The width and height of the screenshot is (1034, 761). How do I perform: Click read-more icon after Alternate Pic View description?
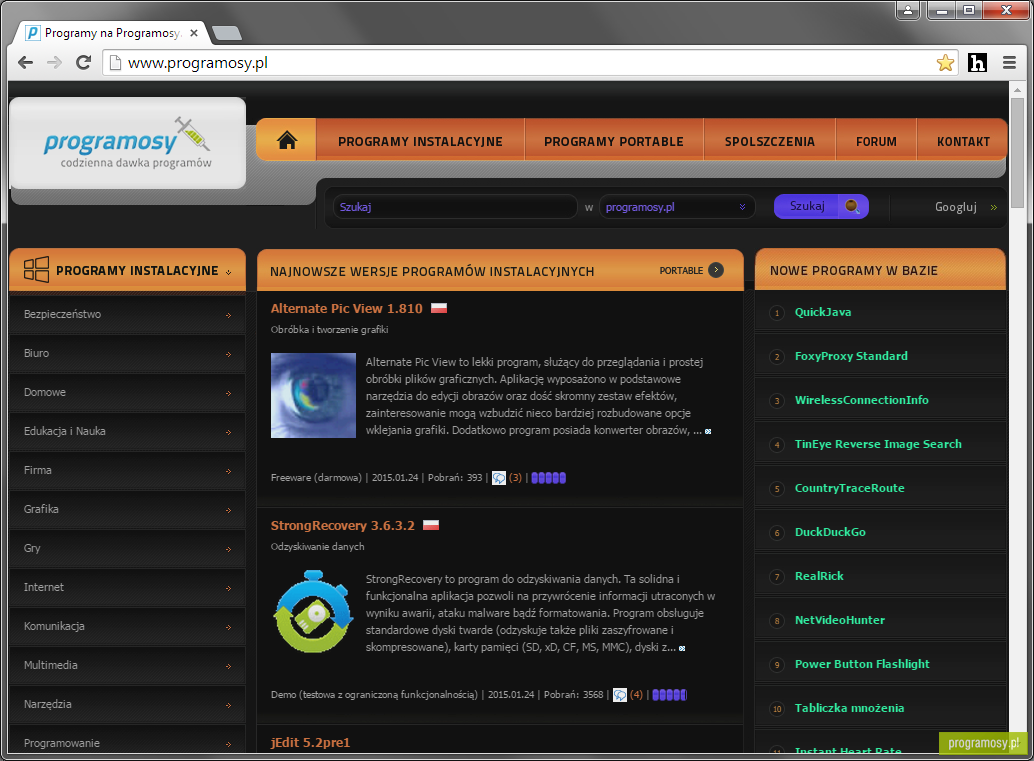tap(708, 431)
